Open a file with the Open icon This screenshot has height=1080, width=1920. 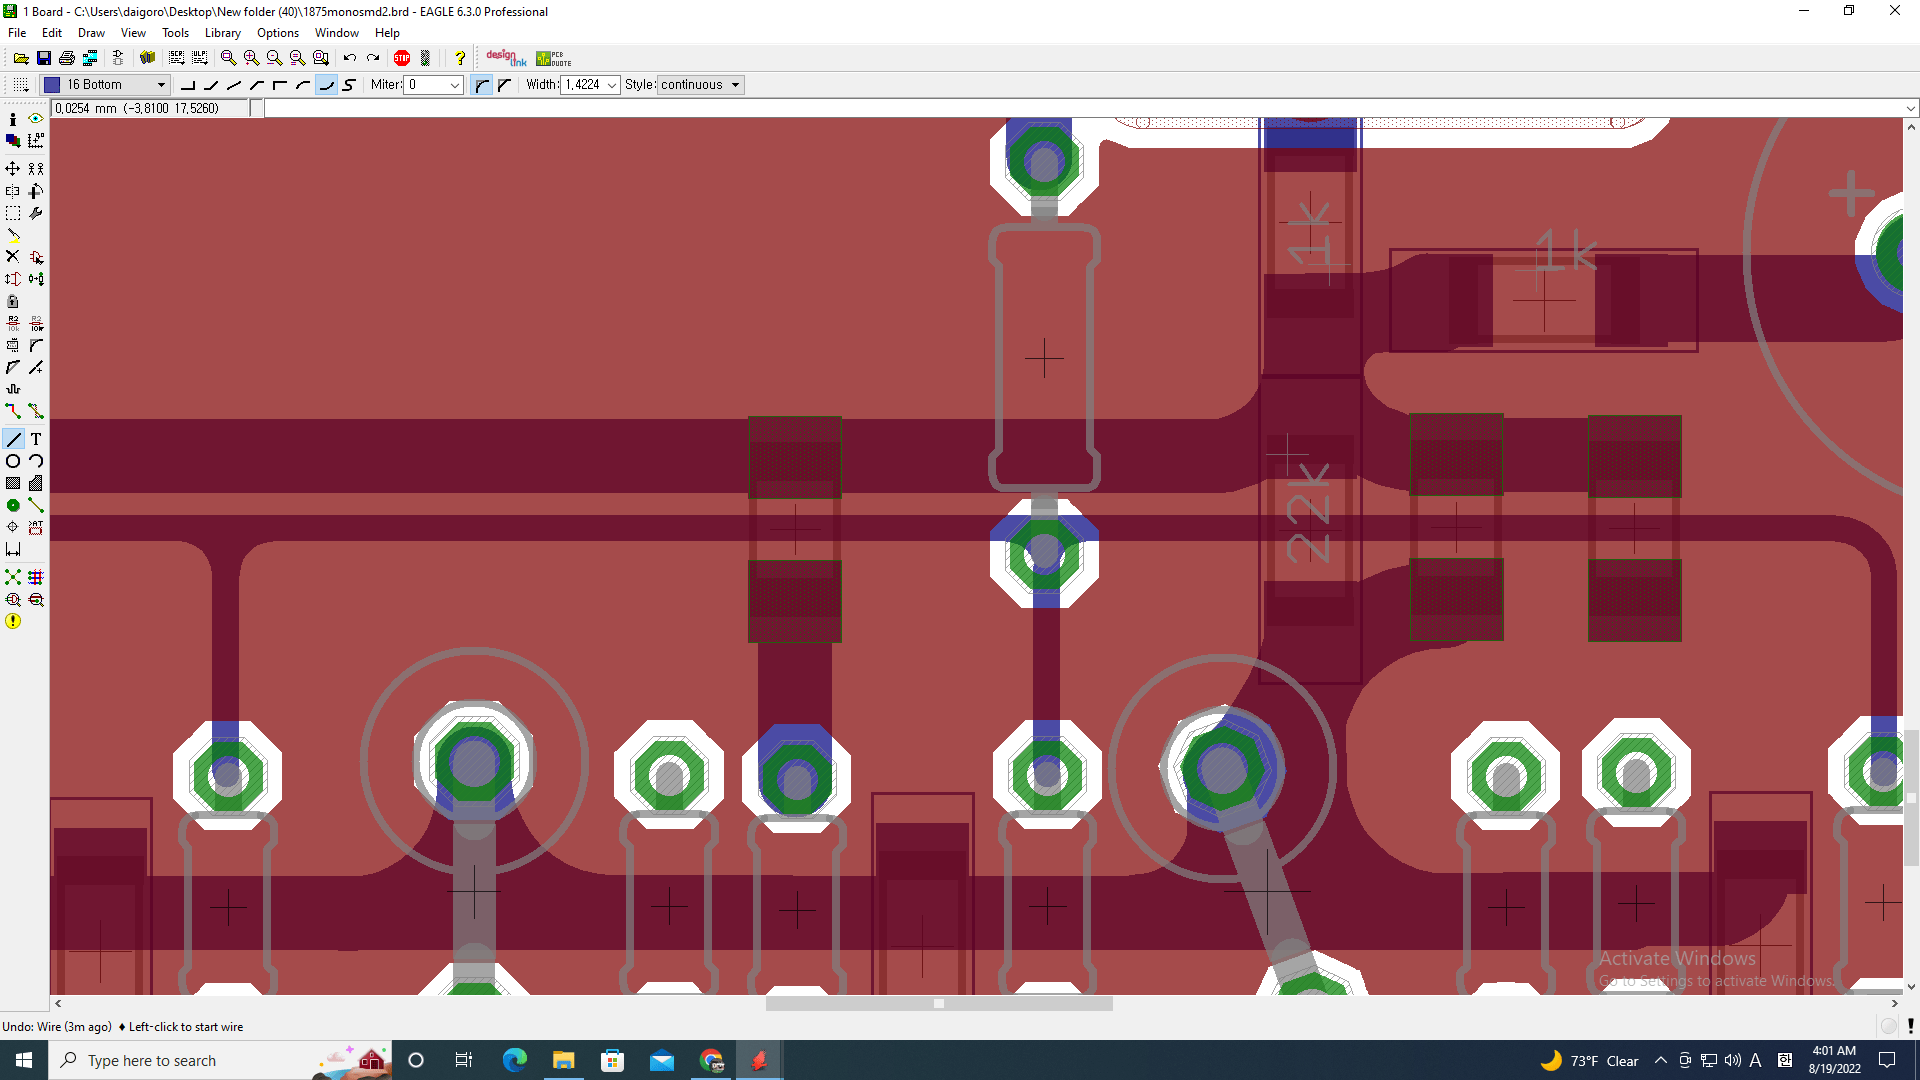(20, 58)
